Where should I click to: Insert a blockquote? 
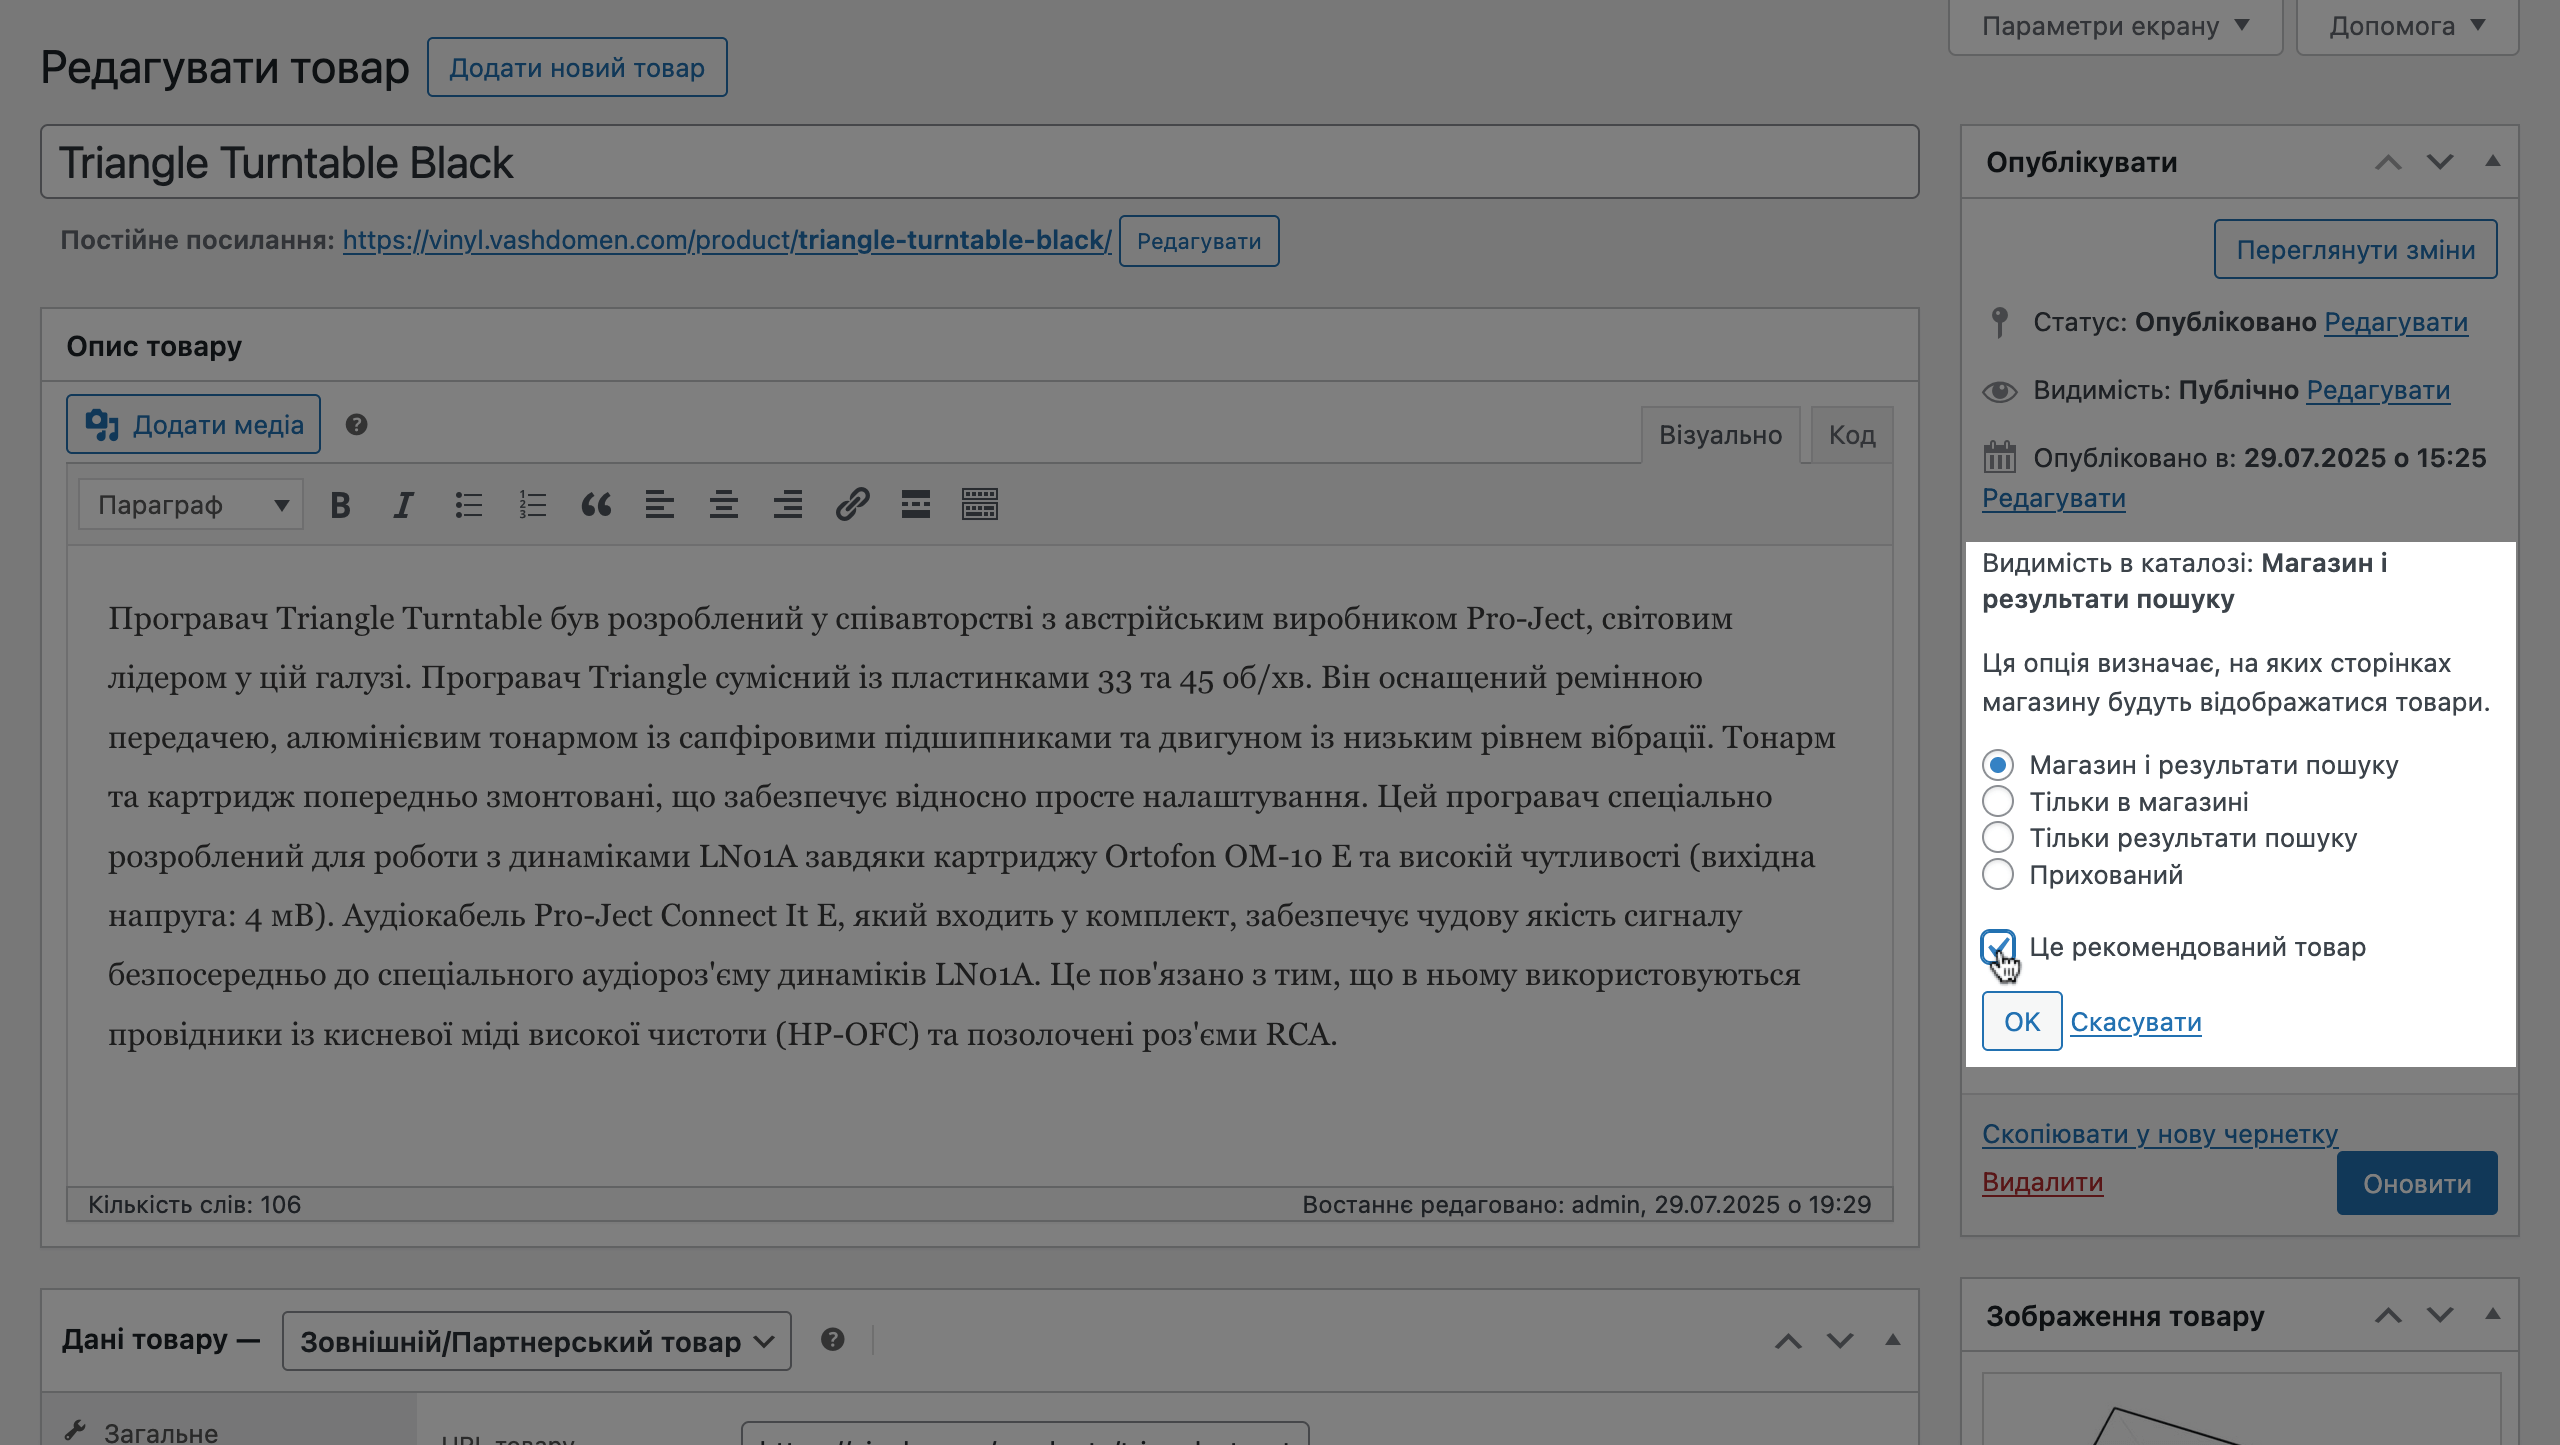click(597, 504)
